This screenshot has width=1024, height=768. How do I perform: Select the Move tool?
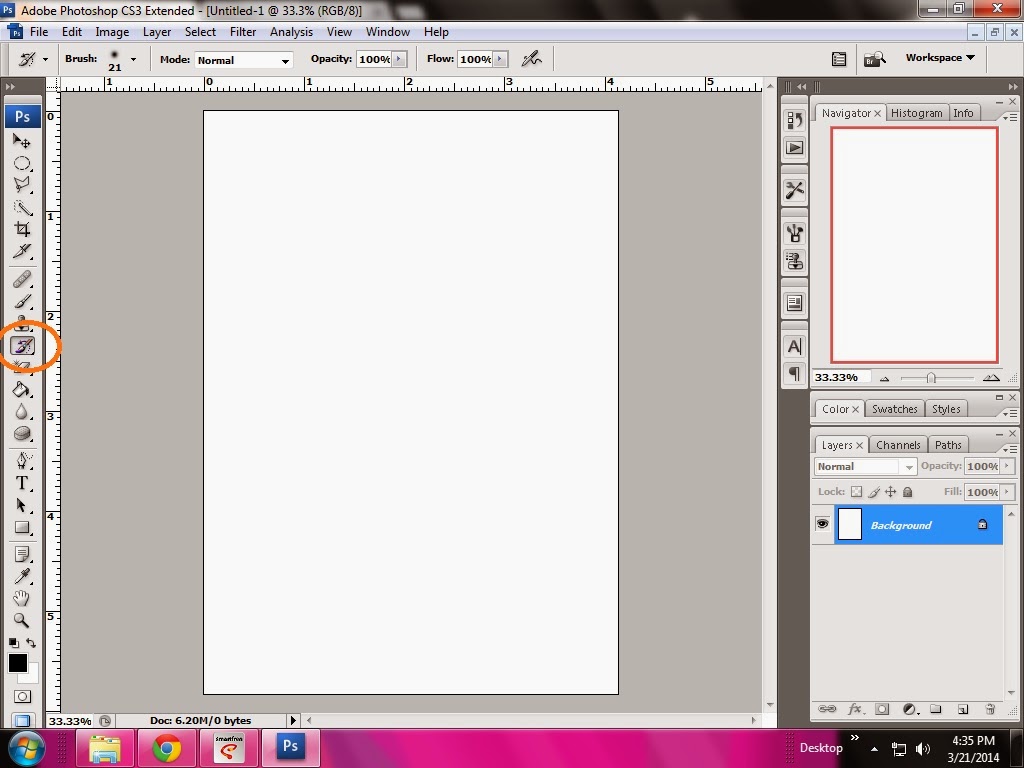pos(22,140)
